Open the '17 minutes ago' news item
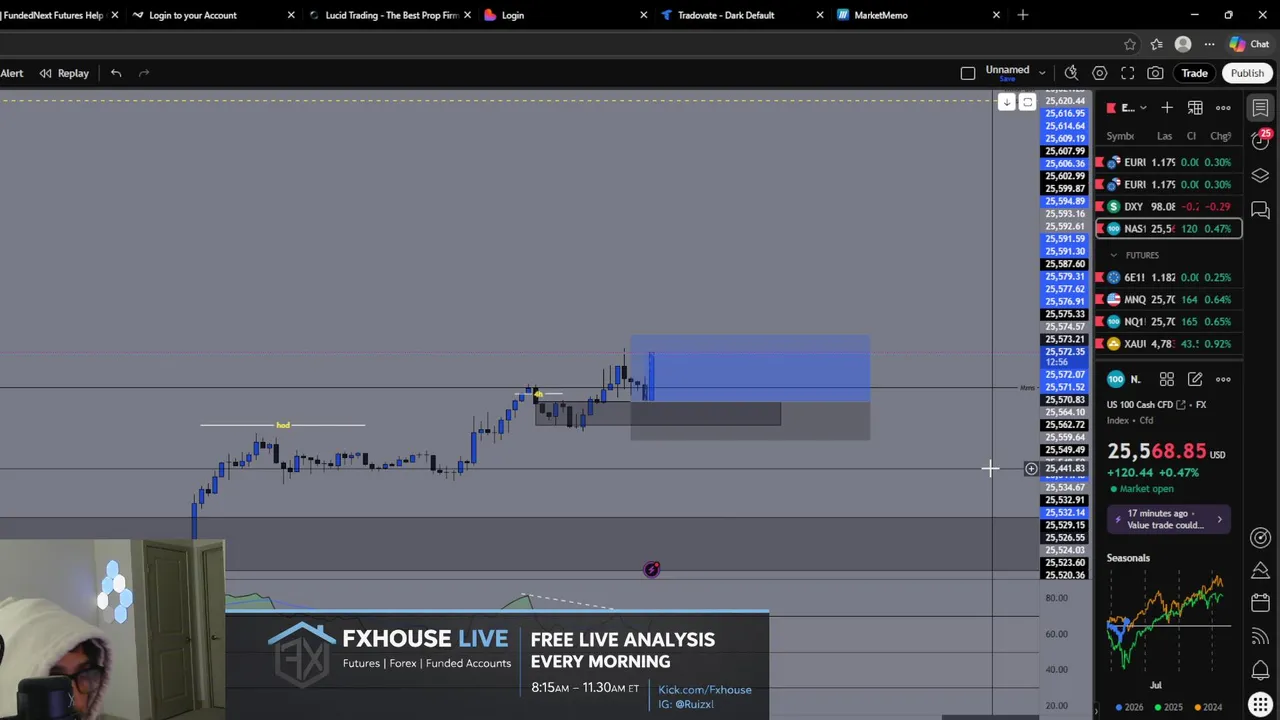 click(1169, 519)
